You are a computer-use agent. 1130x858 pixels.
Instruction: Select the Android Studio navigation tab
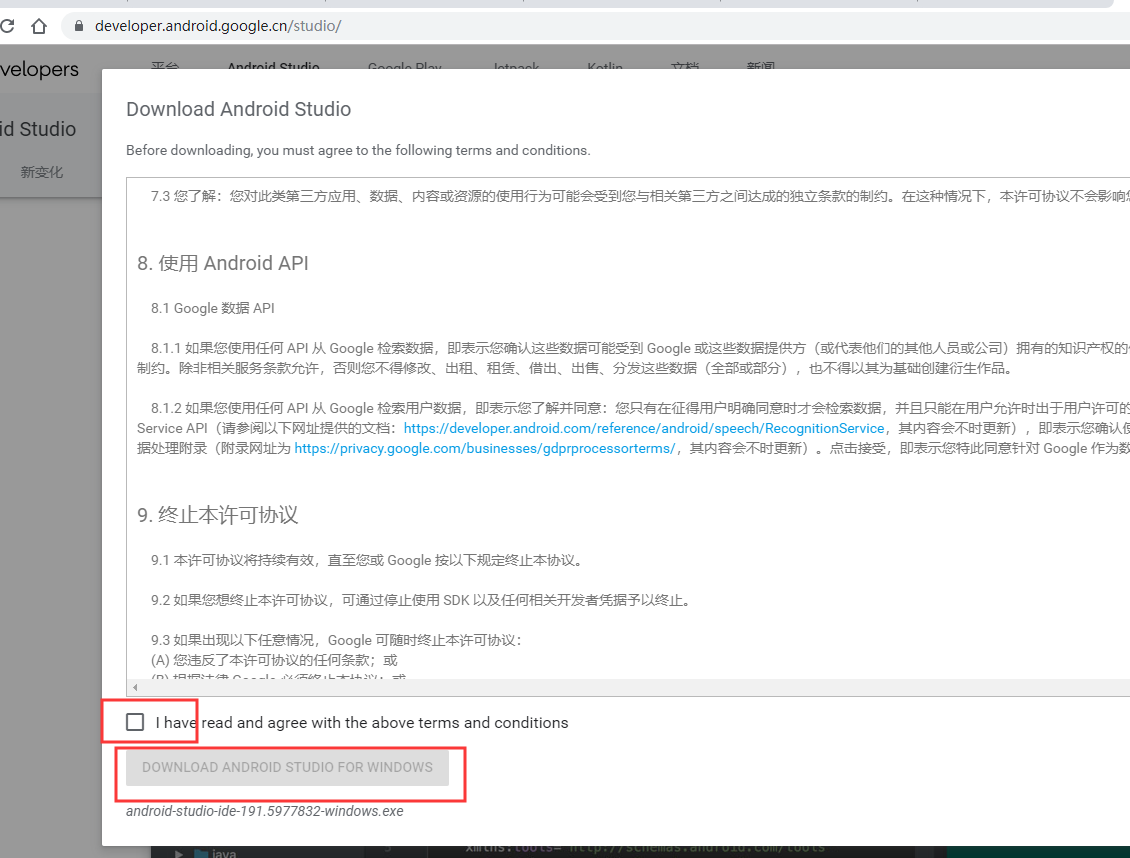[x=273, y=66]
